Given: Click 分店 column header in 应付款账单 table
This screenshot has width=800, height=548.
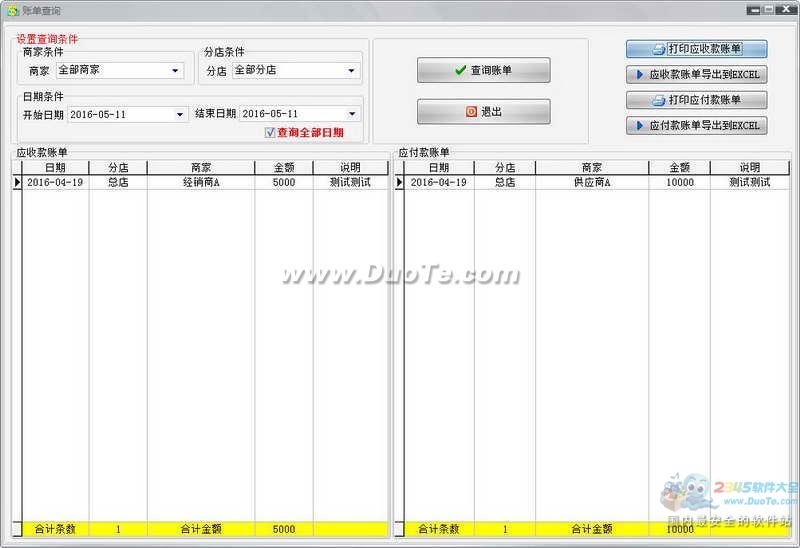Looking at the screenshot, I should (505, 168).
